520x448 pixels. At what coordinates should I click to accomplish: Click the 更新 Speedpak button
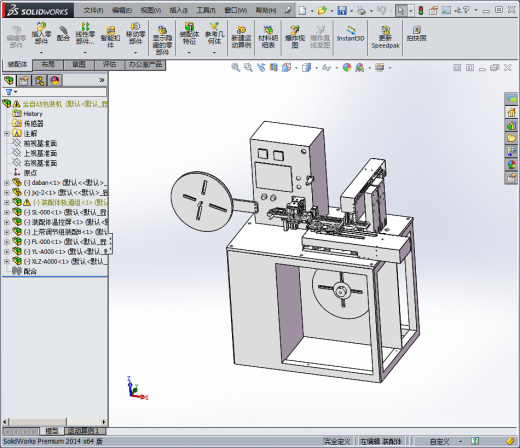point(385,37)
